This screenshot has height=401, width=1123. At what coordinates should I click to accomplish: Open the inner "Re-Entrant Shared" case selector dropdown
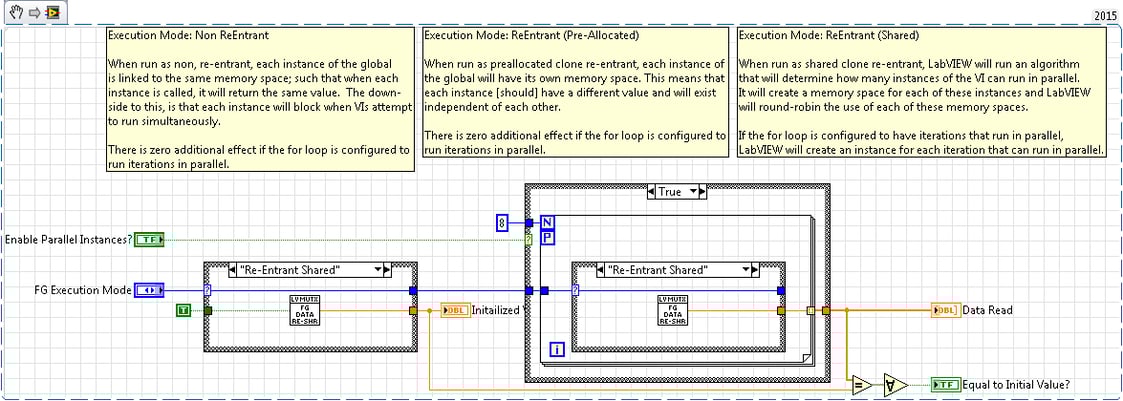click(x=746, y=270)
